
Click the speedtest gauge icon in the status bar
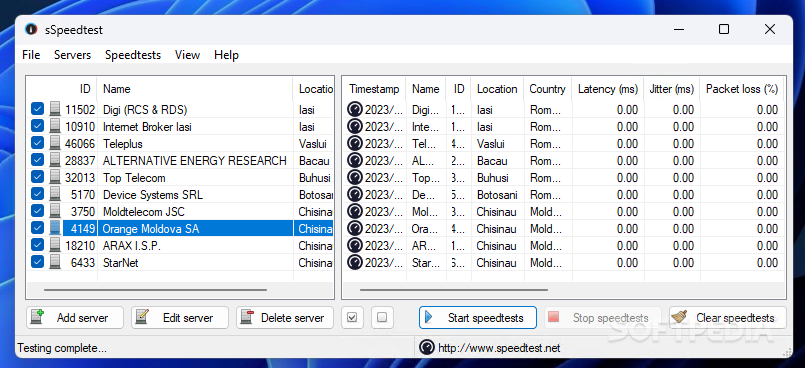coord(427,348)
